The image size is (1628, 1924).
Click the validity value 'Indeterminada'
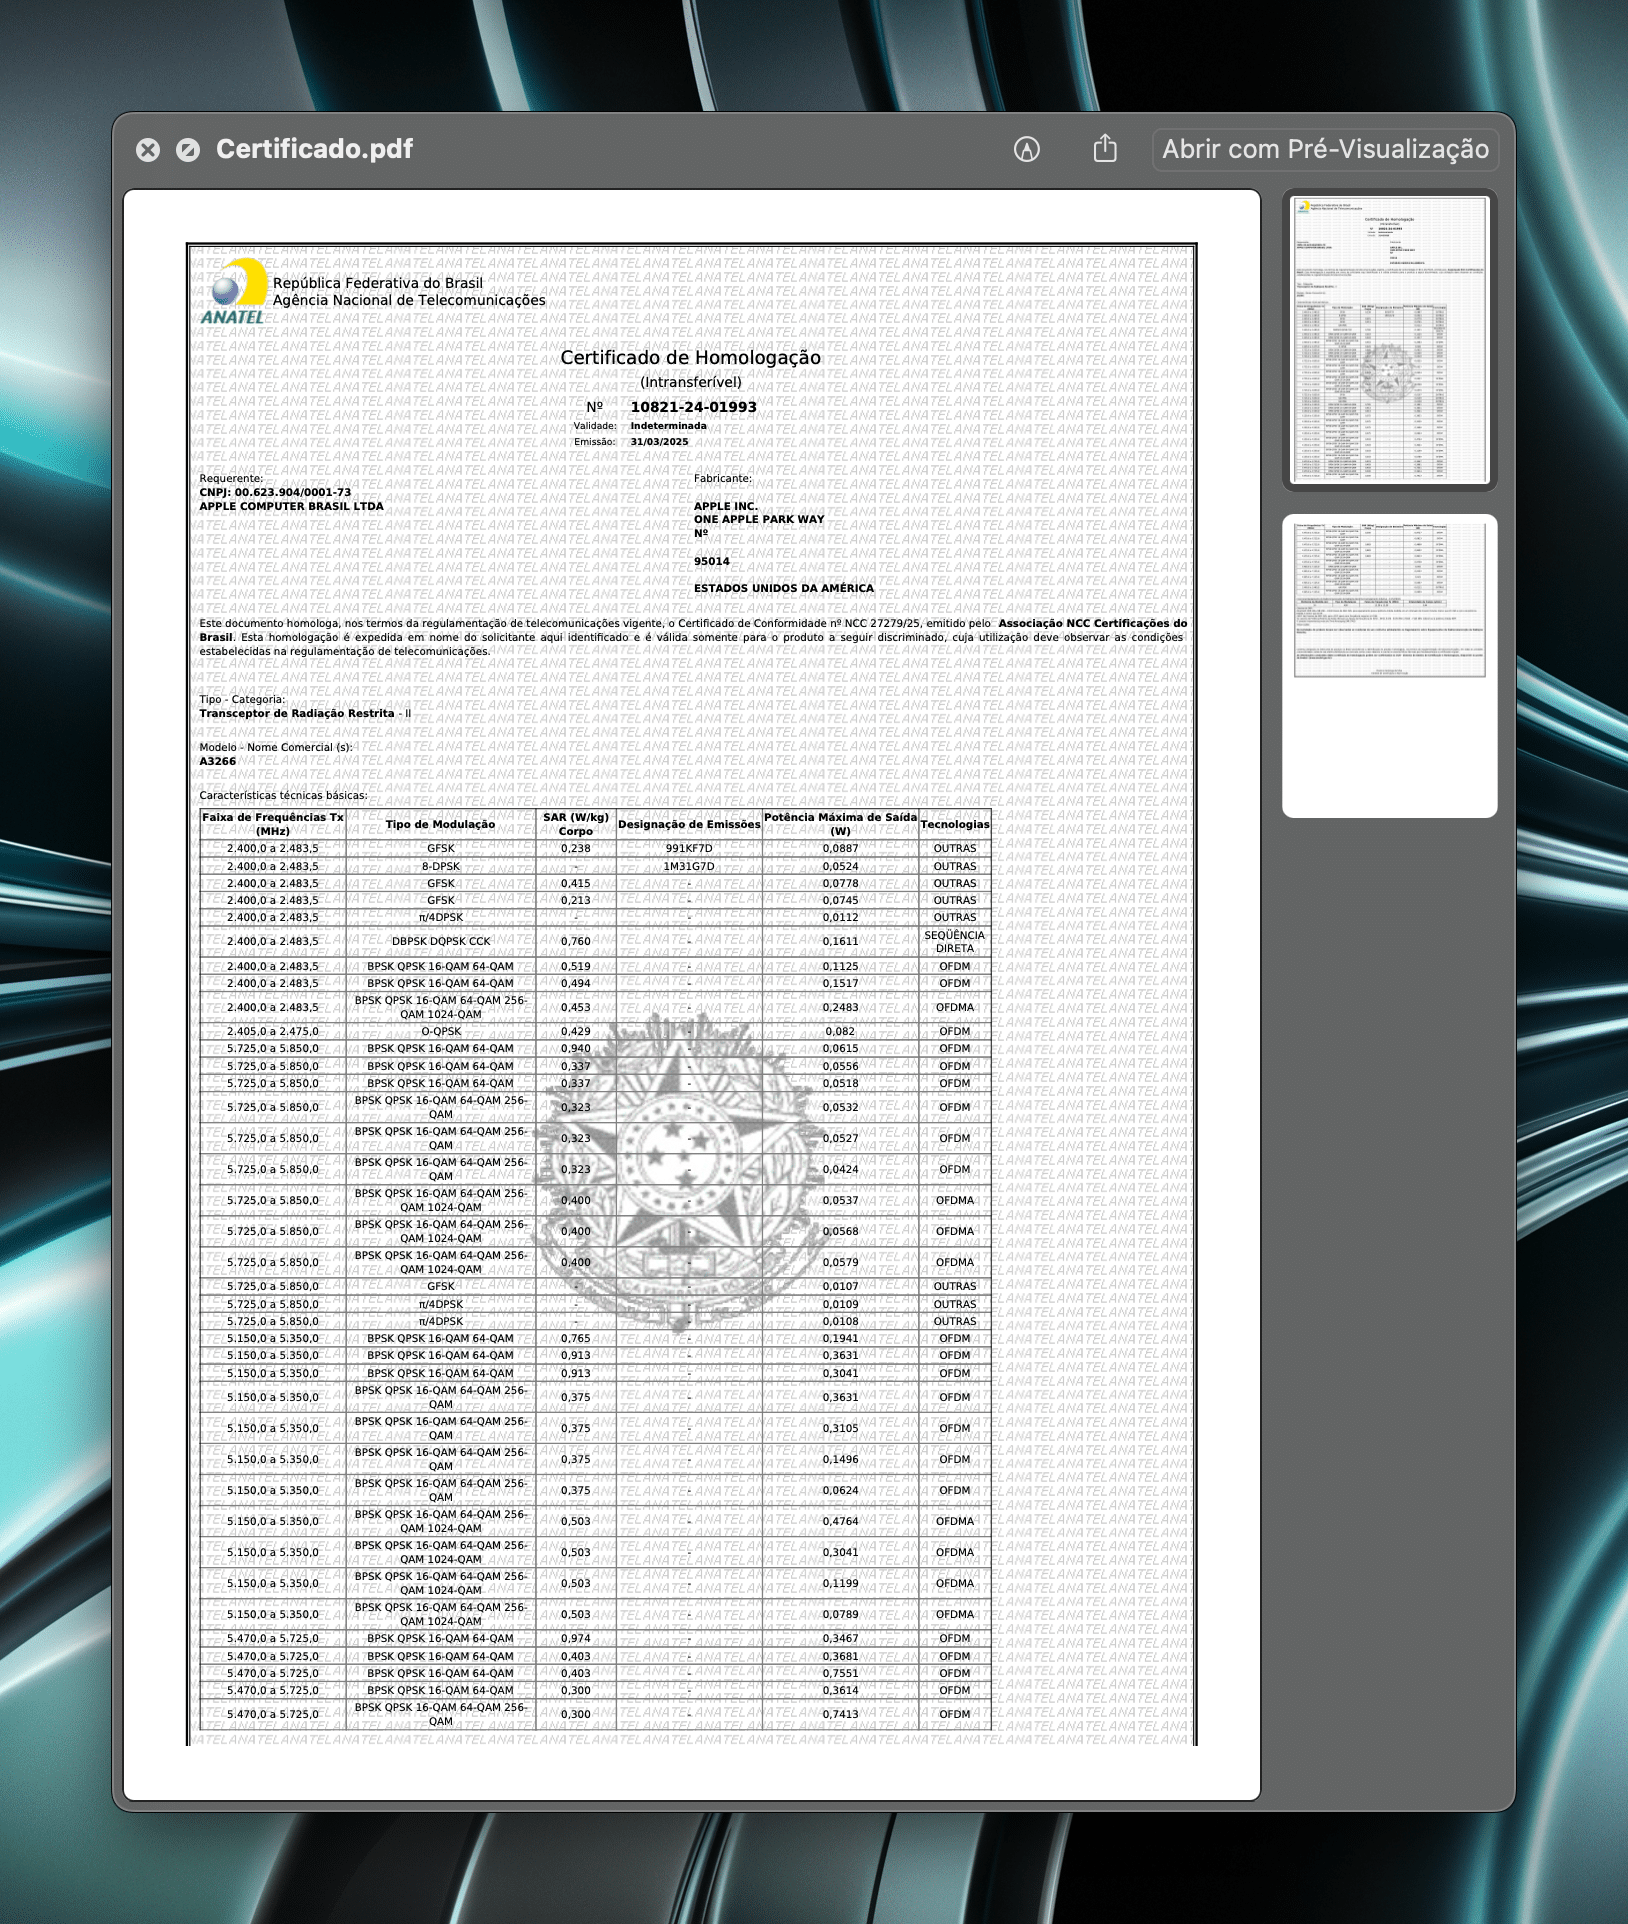(x=668, y=426)
